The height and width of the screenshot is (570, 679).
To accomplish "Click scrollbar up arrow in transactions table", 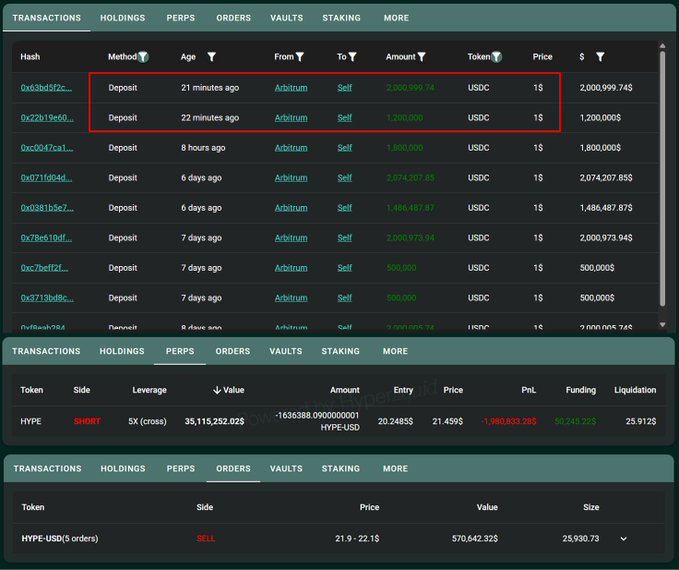I will pos(662,45).
